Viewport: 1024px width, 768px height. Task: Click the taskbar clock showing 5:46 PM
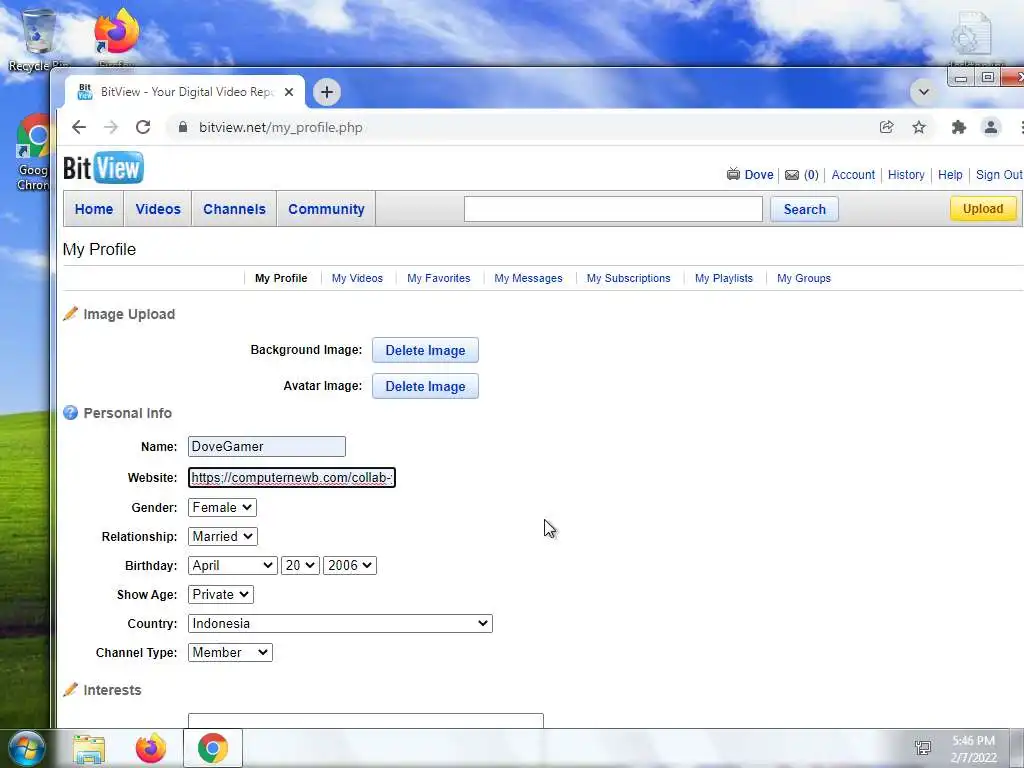(973, 749)
